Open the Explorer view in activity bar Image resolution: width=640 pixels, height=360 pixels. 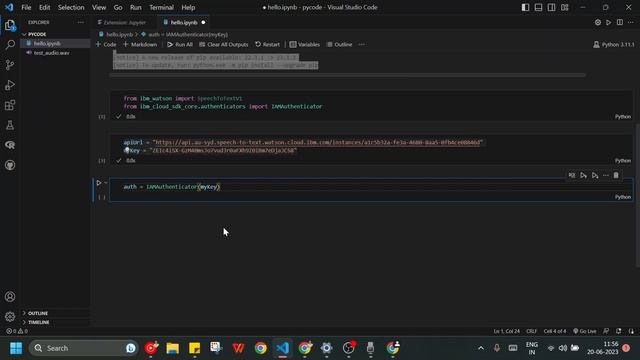10,26
